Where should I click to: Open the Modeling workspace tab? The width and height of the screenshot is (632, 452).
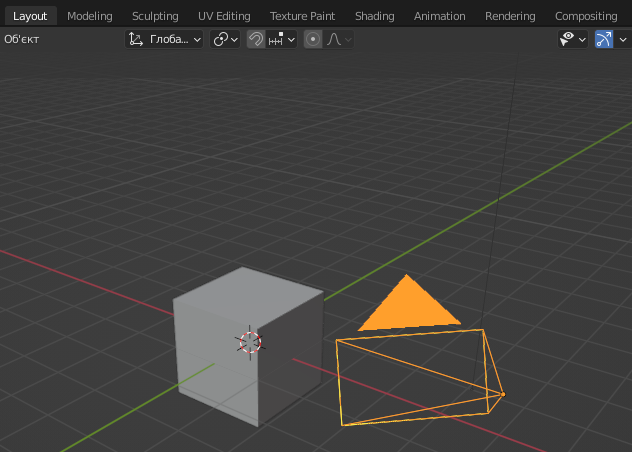pyautogui.click(x=89, y=16)
